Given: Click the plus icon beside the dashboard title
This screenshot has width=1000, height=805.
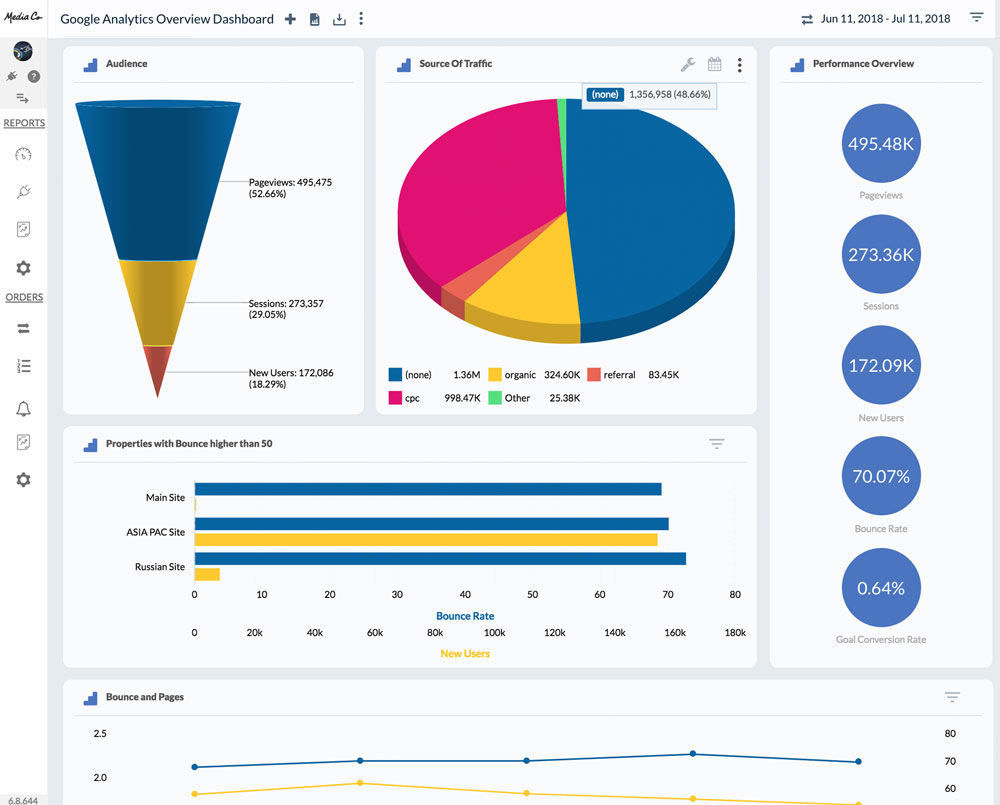Looking at the screenshot, I should tap(290, 19).
